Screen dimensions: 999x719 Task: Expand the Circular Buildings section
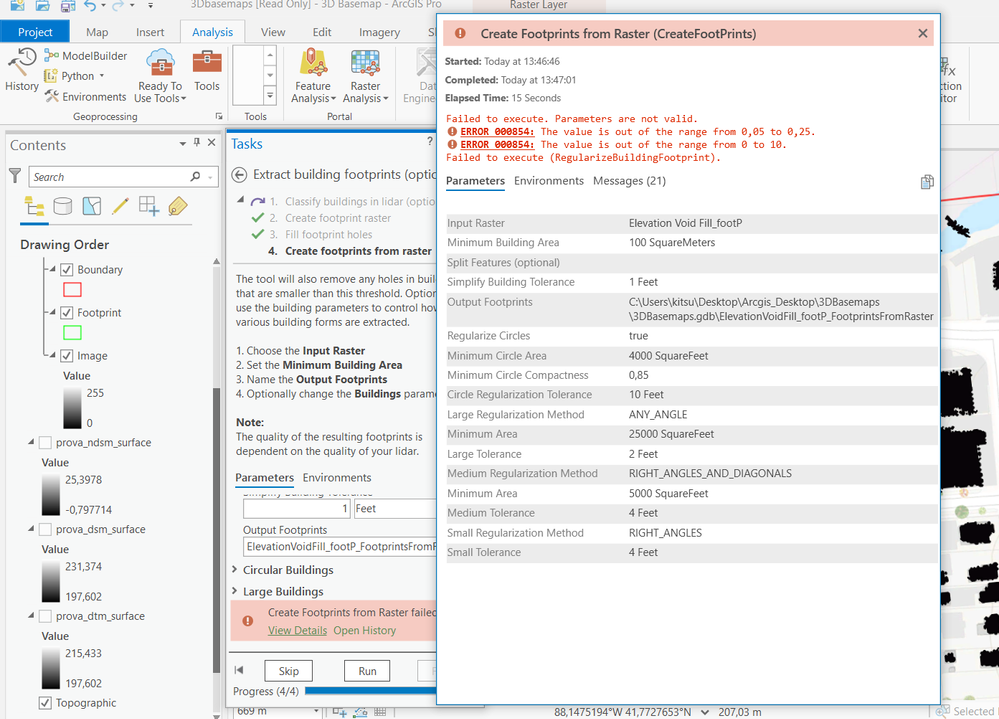234,569
